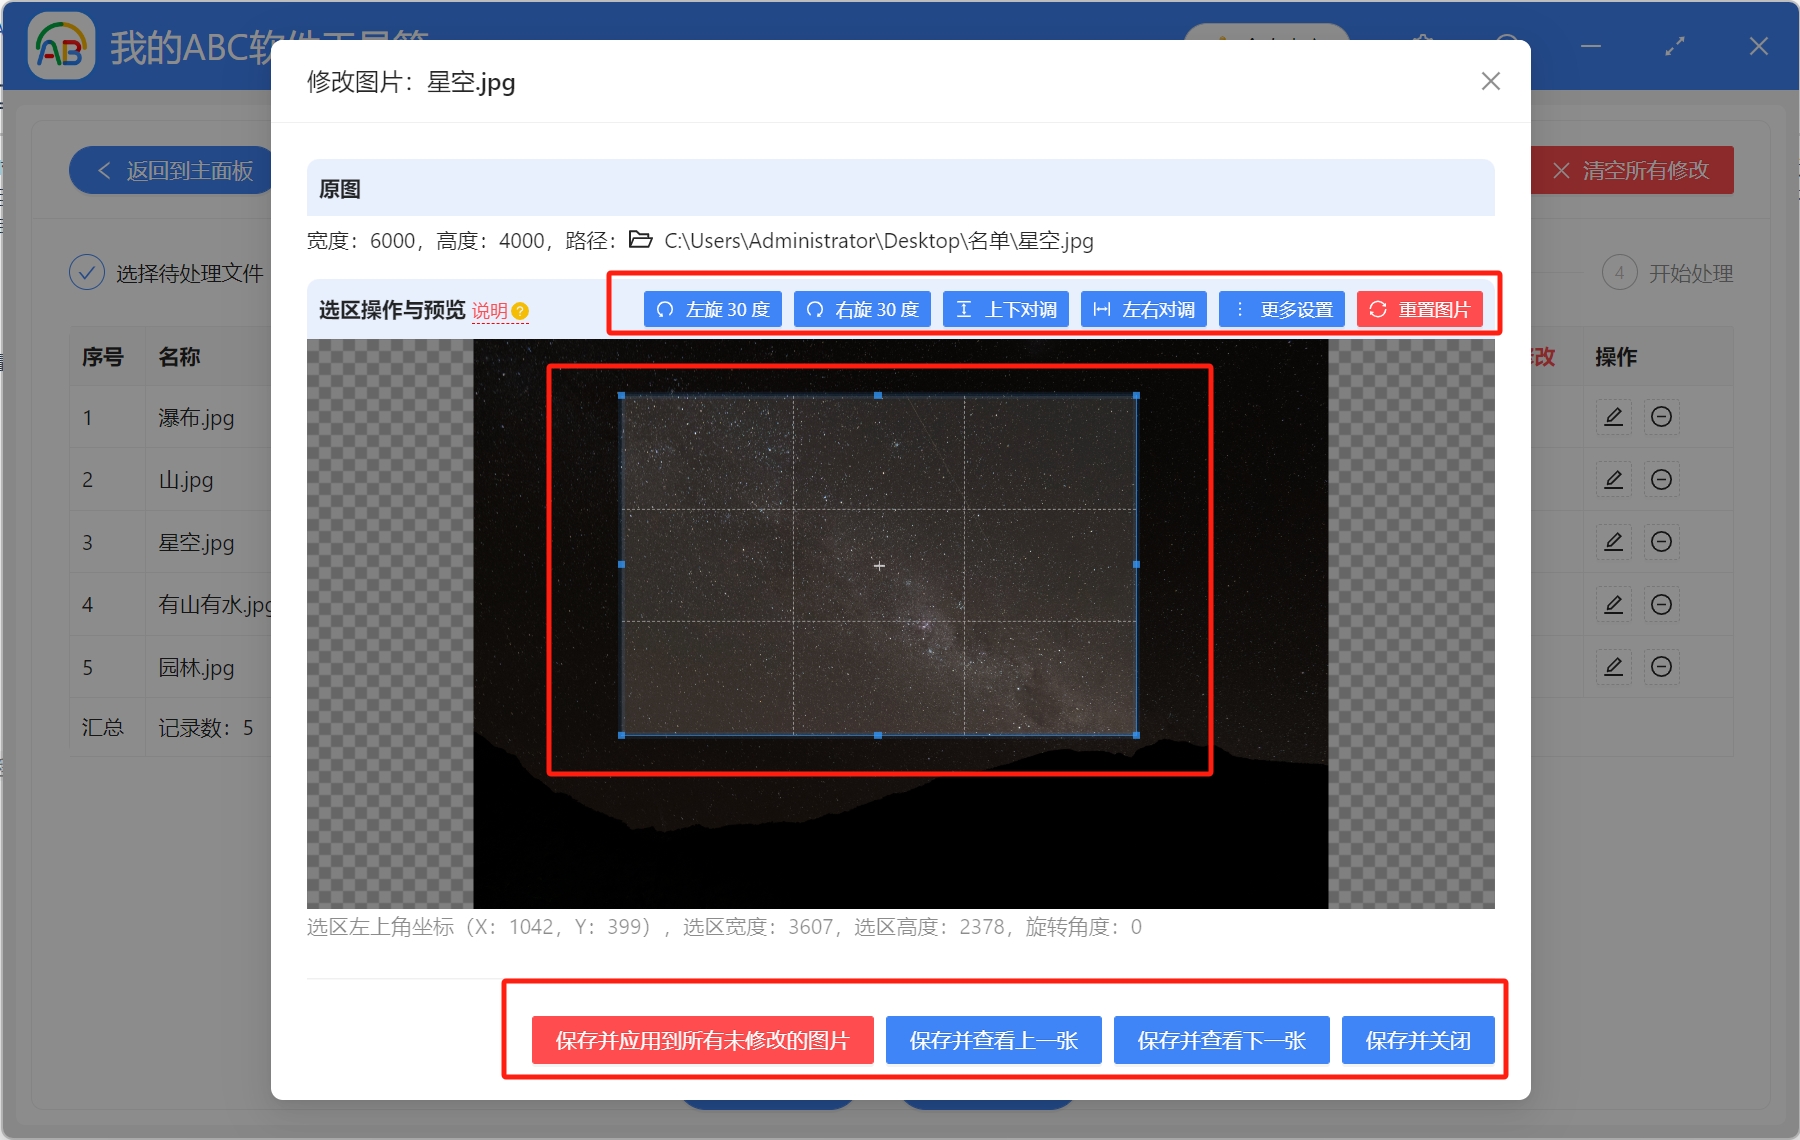Click the edit pencil icon for 园林.jpg
1800x1140 pixels.
tap(1613, 667)
